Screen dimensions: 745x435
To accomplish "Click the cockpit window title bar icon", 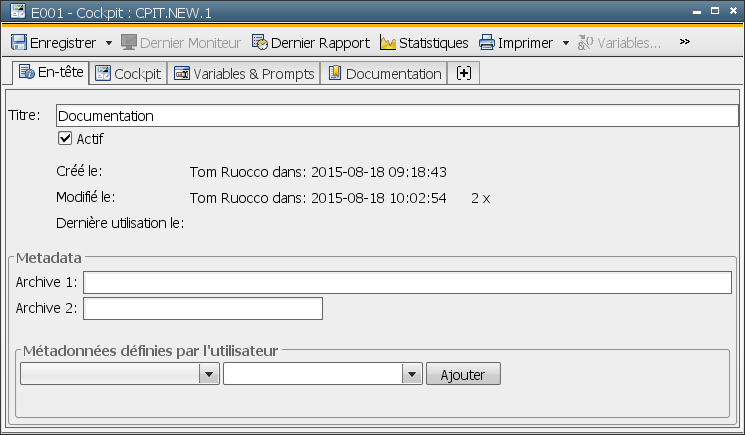I will point(18,11).
